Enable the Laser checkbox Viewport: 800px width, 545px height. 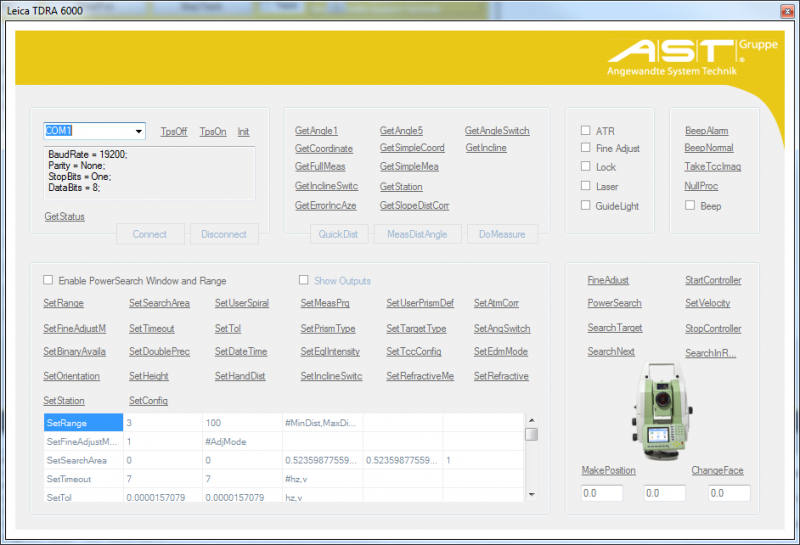click(x=586, y=186)
